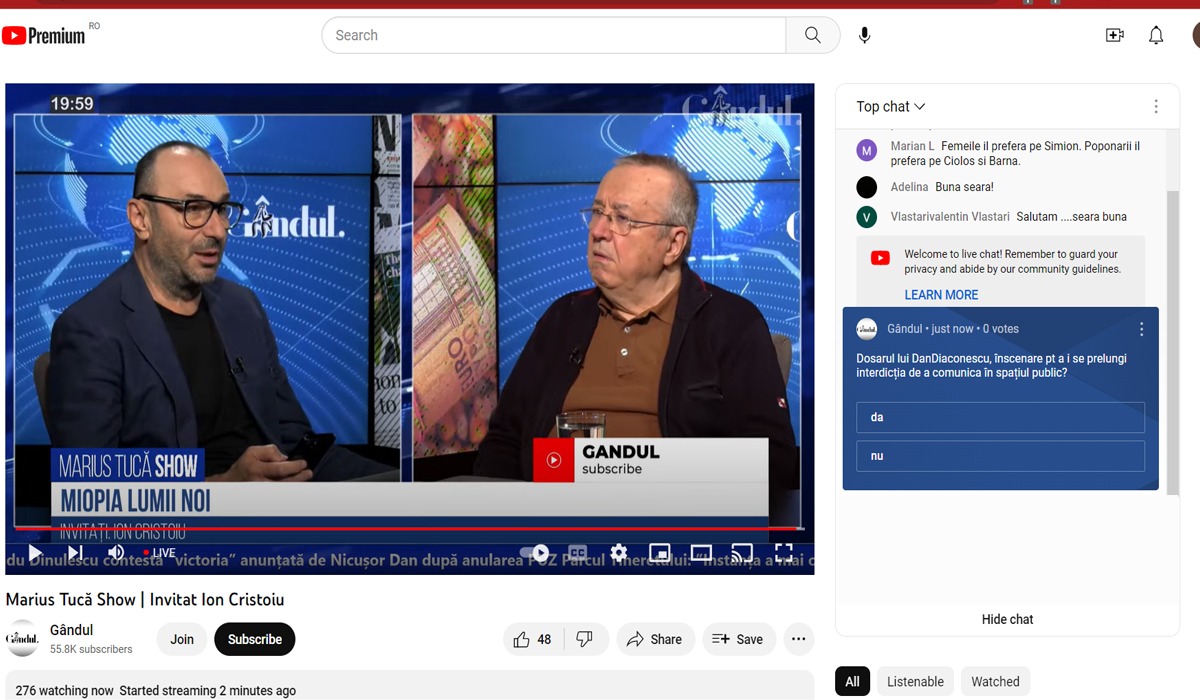Toggle autoplay switch in player
Screen dimensions: 1200x700
point(536,552)
